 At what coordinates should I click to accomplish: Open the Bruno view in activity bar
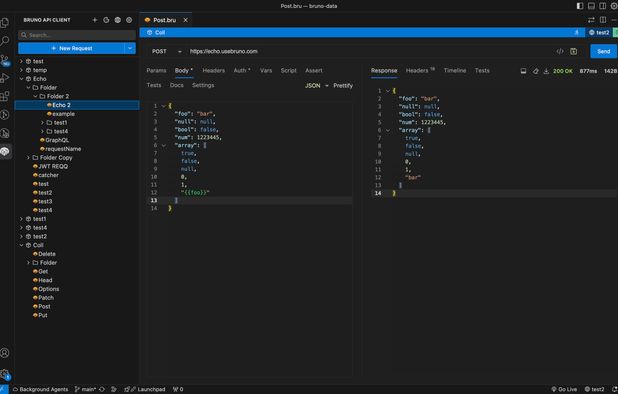[5, 151]
